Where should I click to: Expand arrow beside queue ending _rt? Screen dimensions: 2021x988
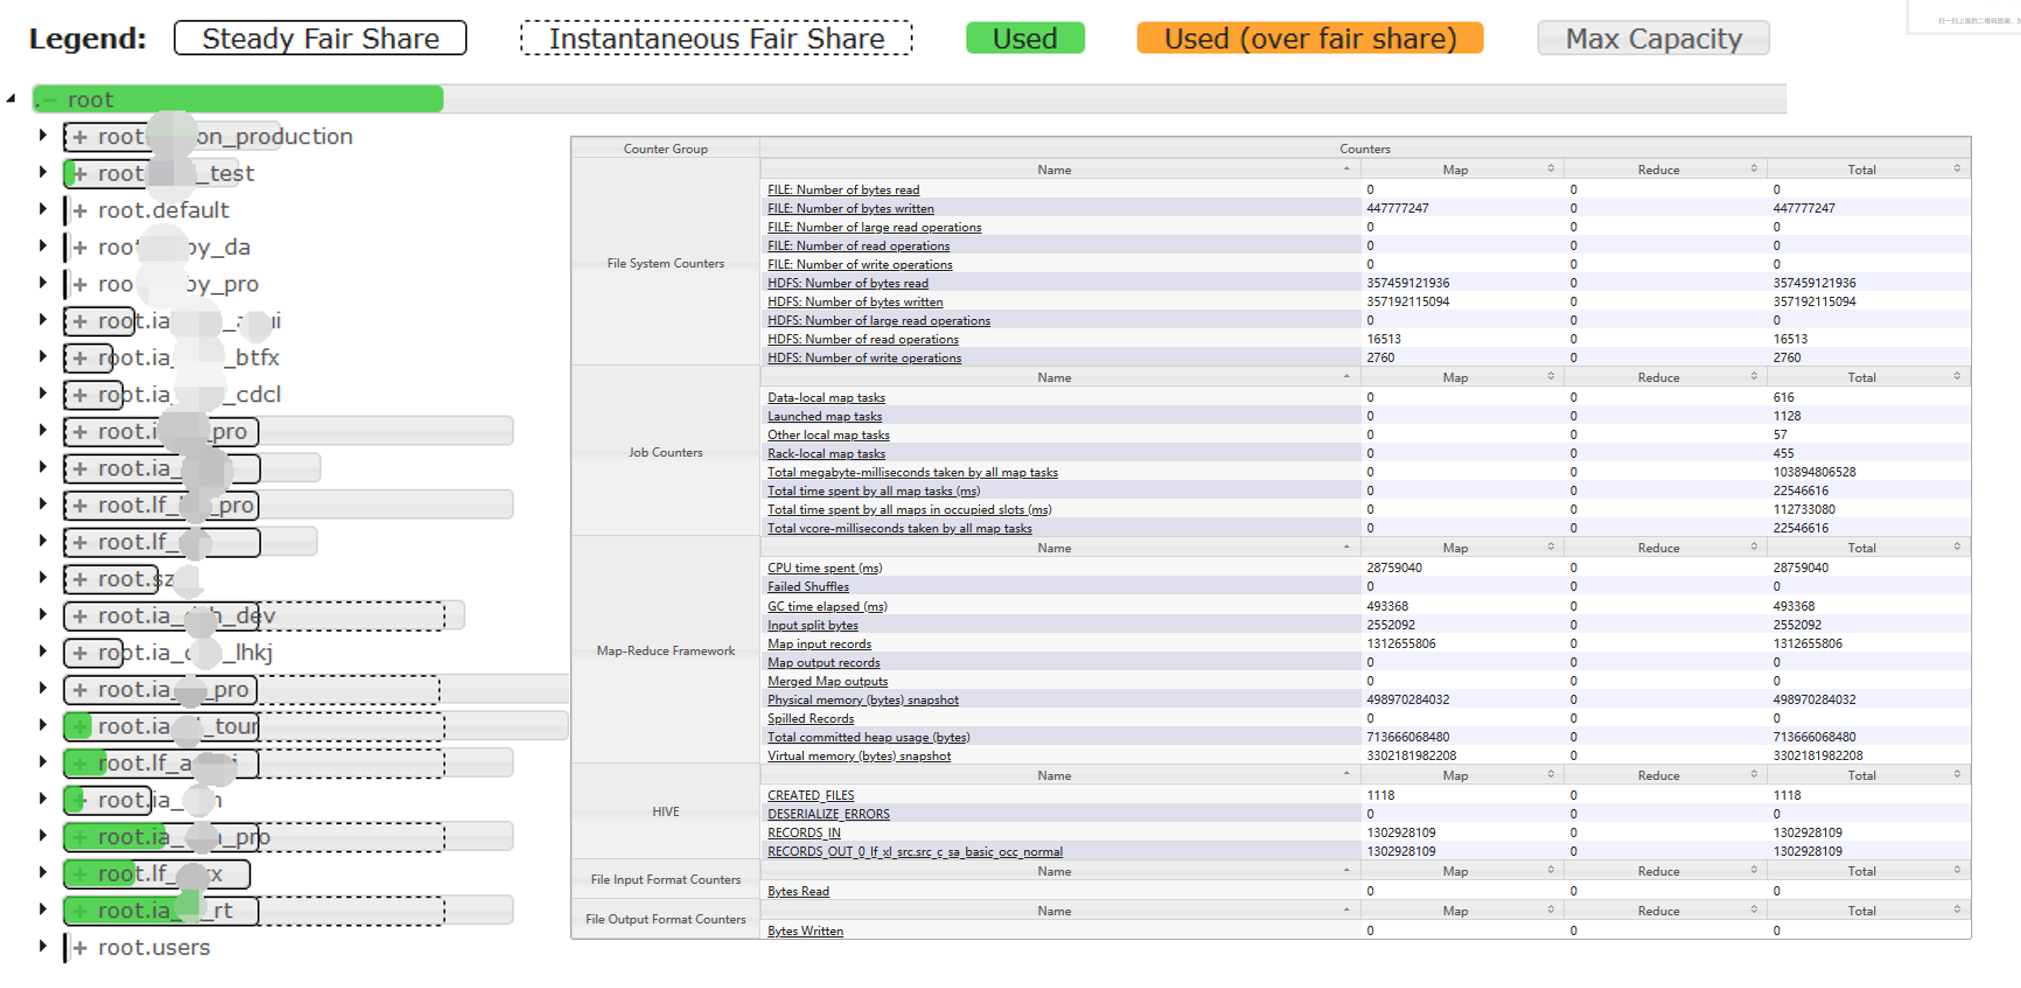[43, 909]
